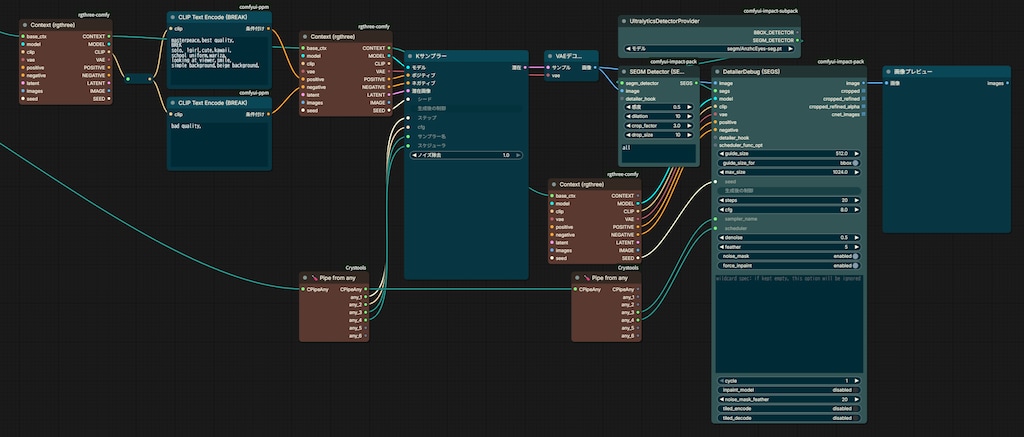
Task: Click the SEGM Detector node title
Action: pyautogui.click(x=657, y=71)
